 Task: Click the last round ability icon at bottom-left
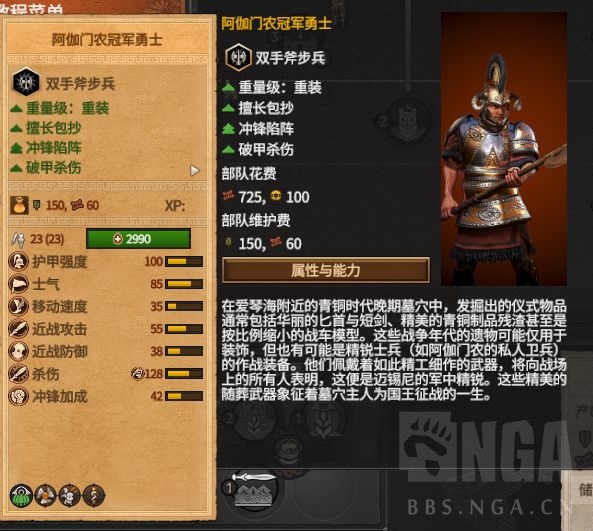93,495
